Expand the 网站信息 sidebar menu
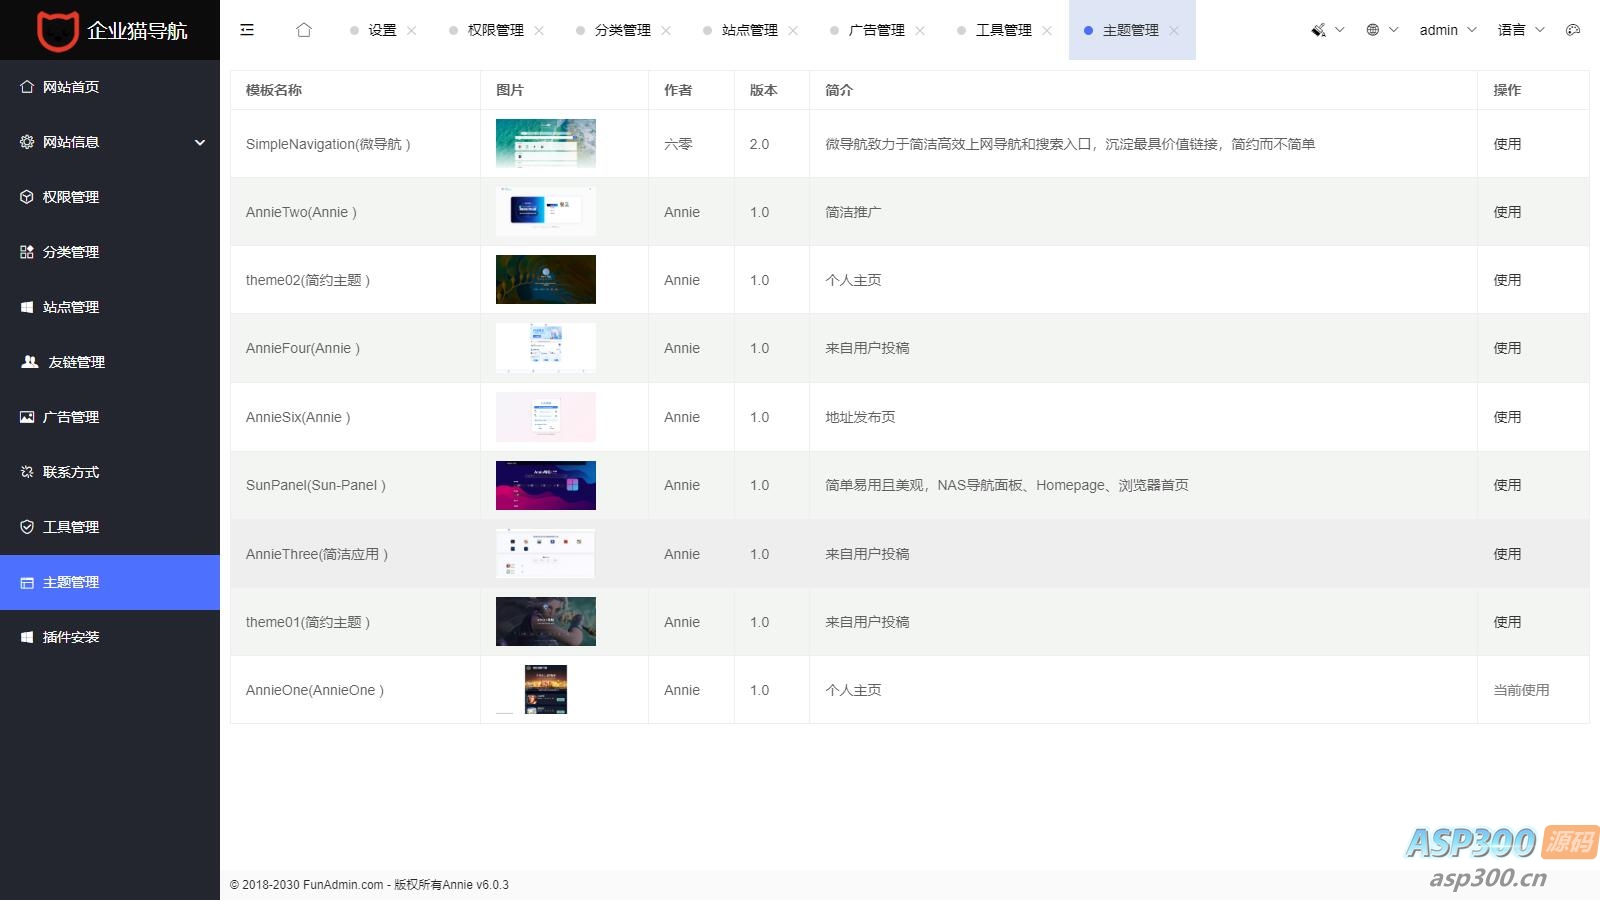 point(110,142)
